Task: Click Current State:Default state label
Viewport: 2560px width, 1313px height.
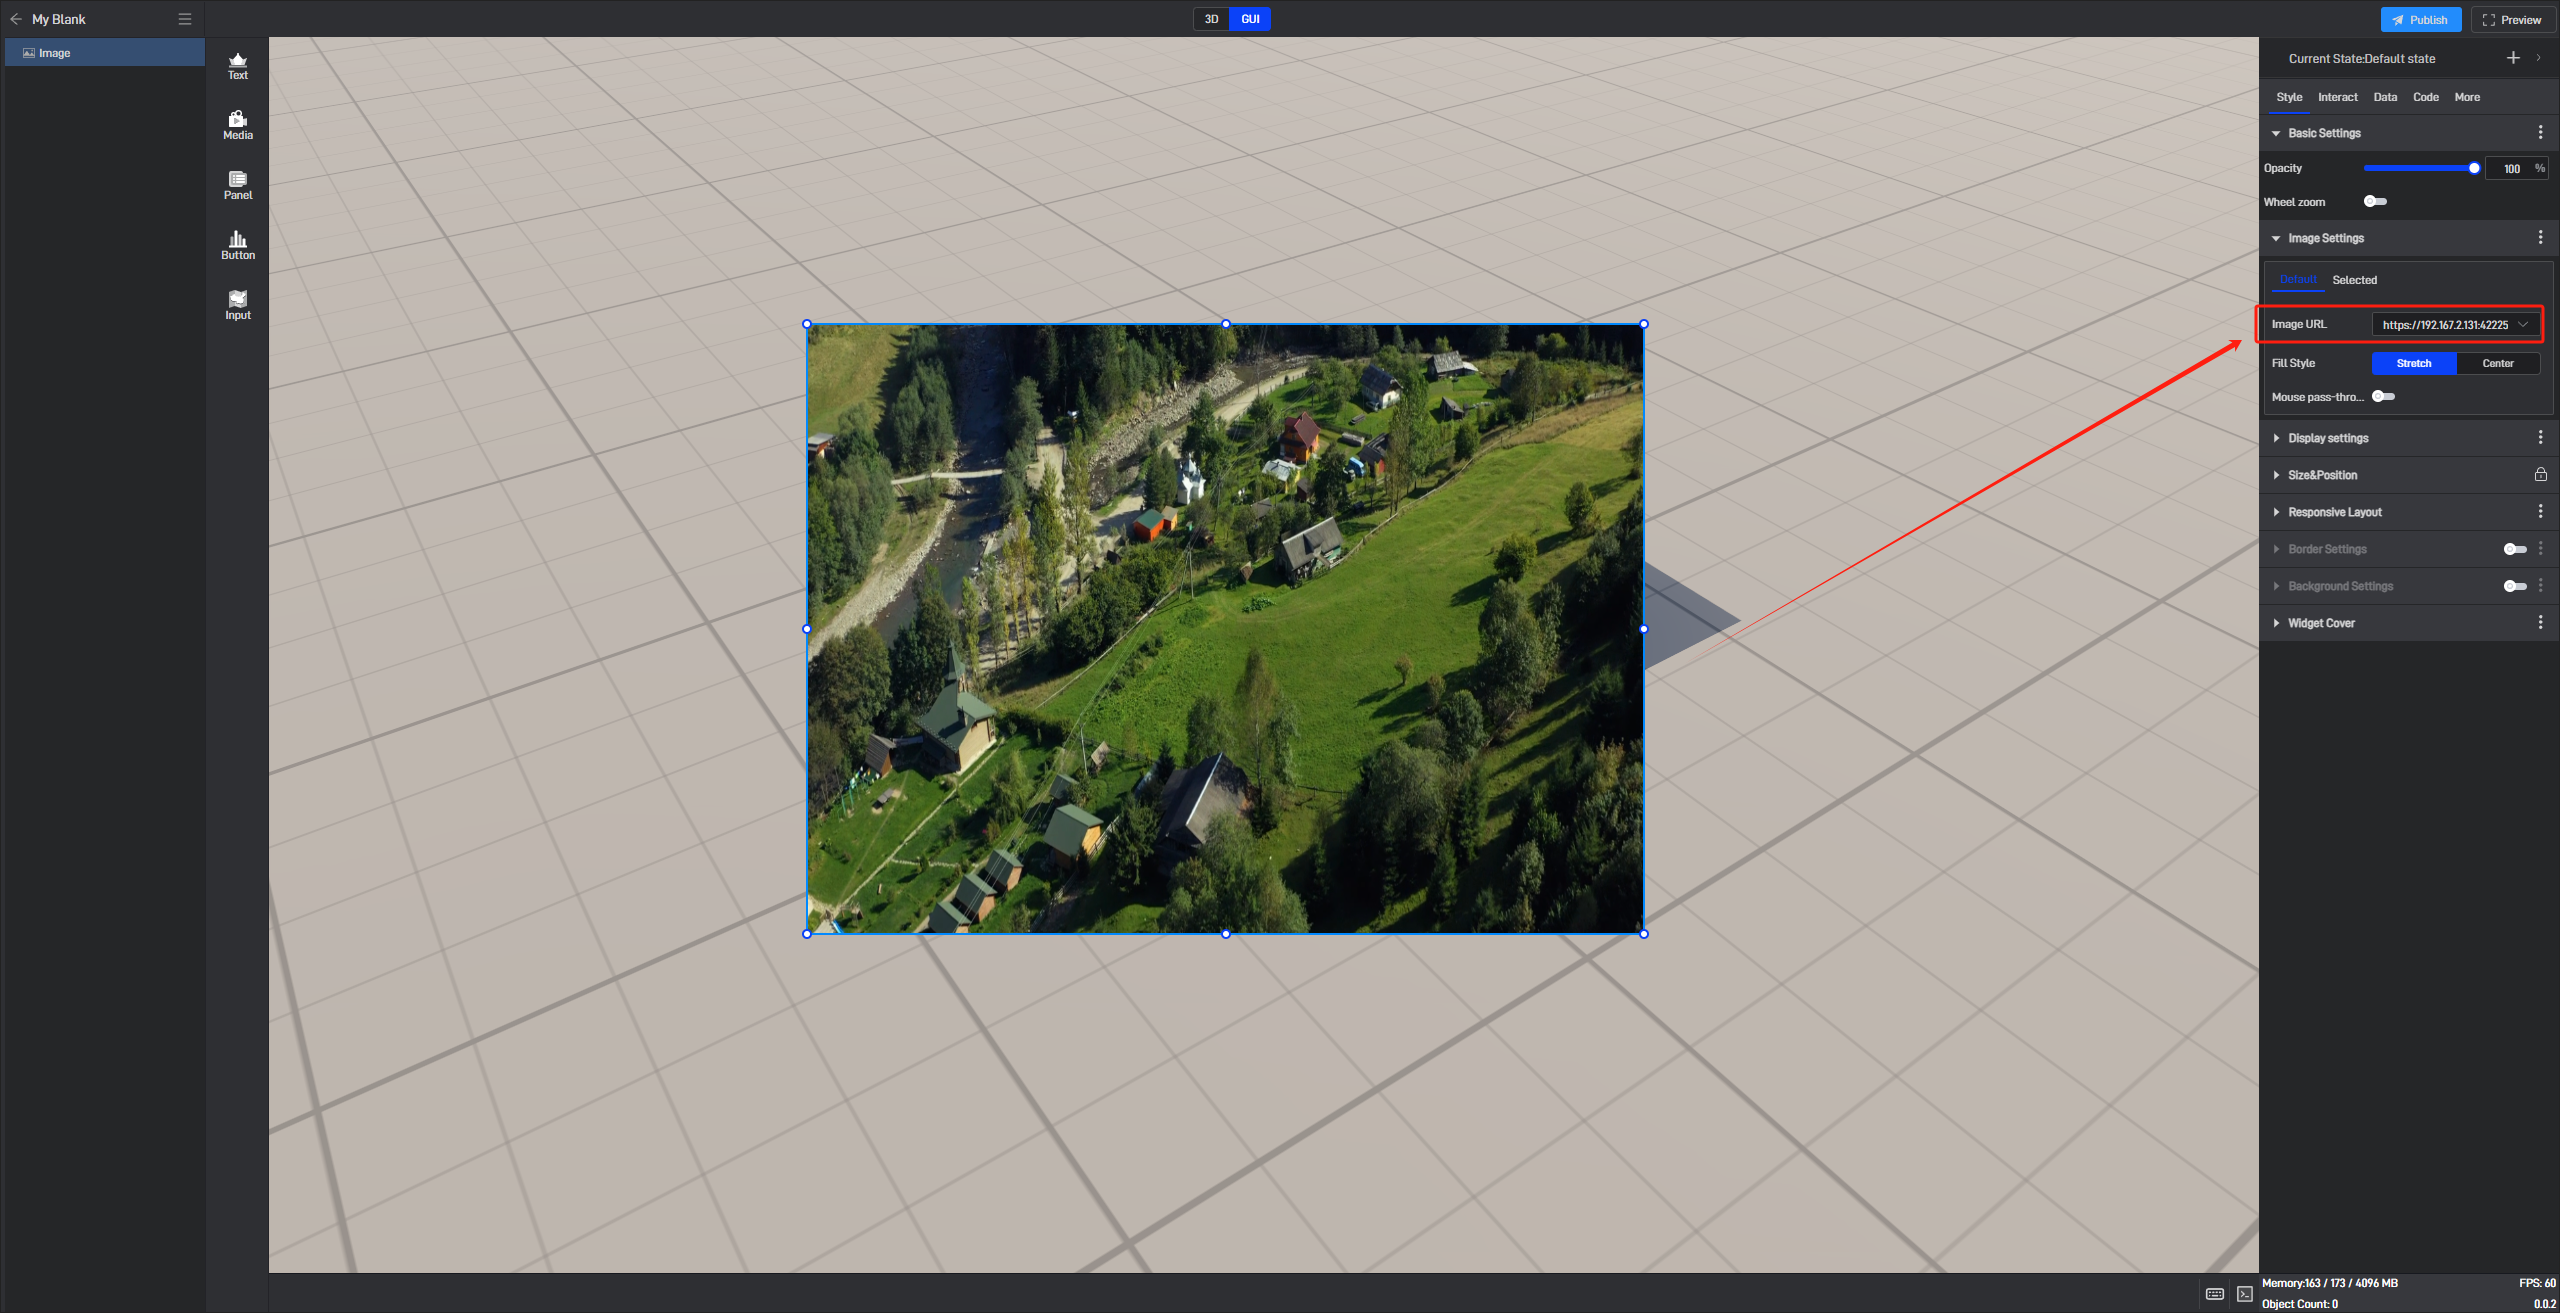Action: [x=2362, y=59]
